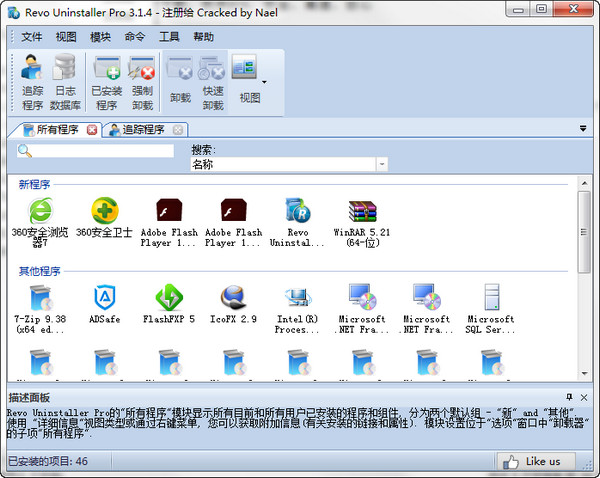Select the FlashFXP 5 program icon

[x=169, y=298]
